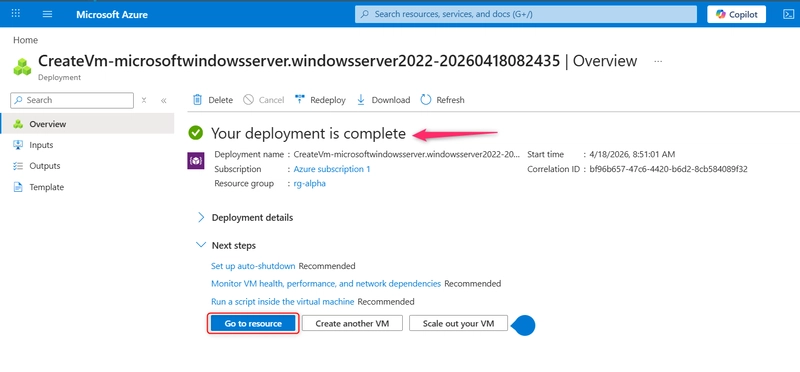Click the Go to resource button

point(253,324)
